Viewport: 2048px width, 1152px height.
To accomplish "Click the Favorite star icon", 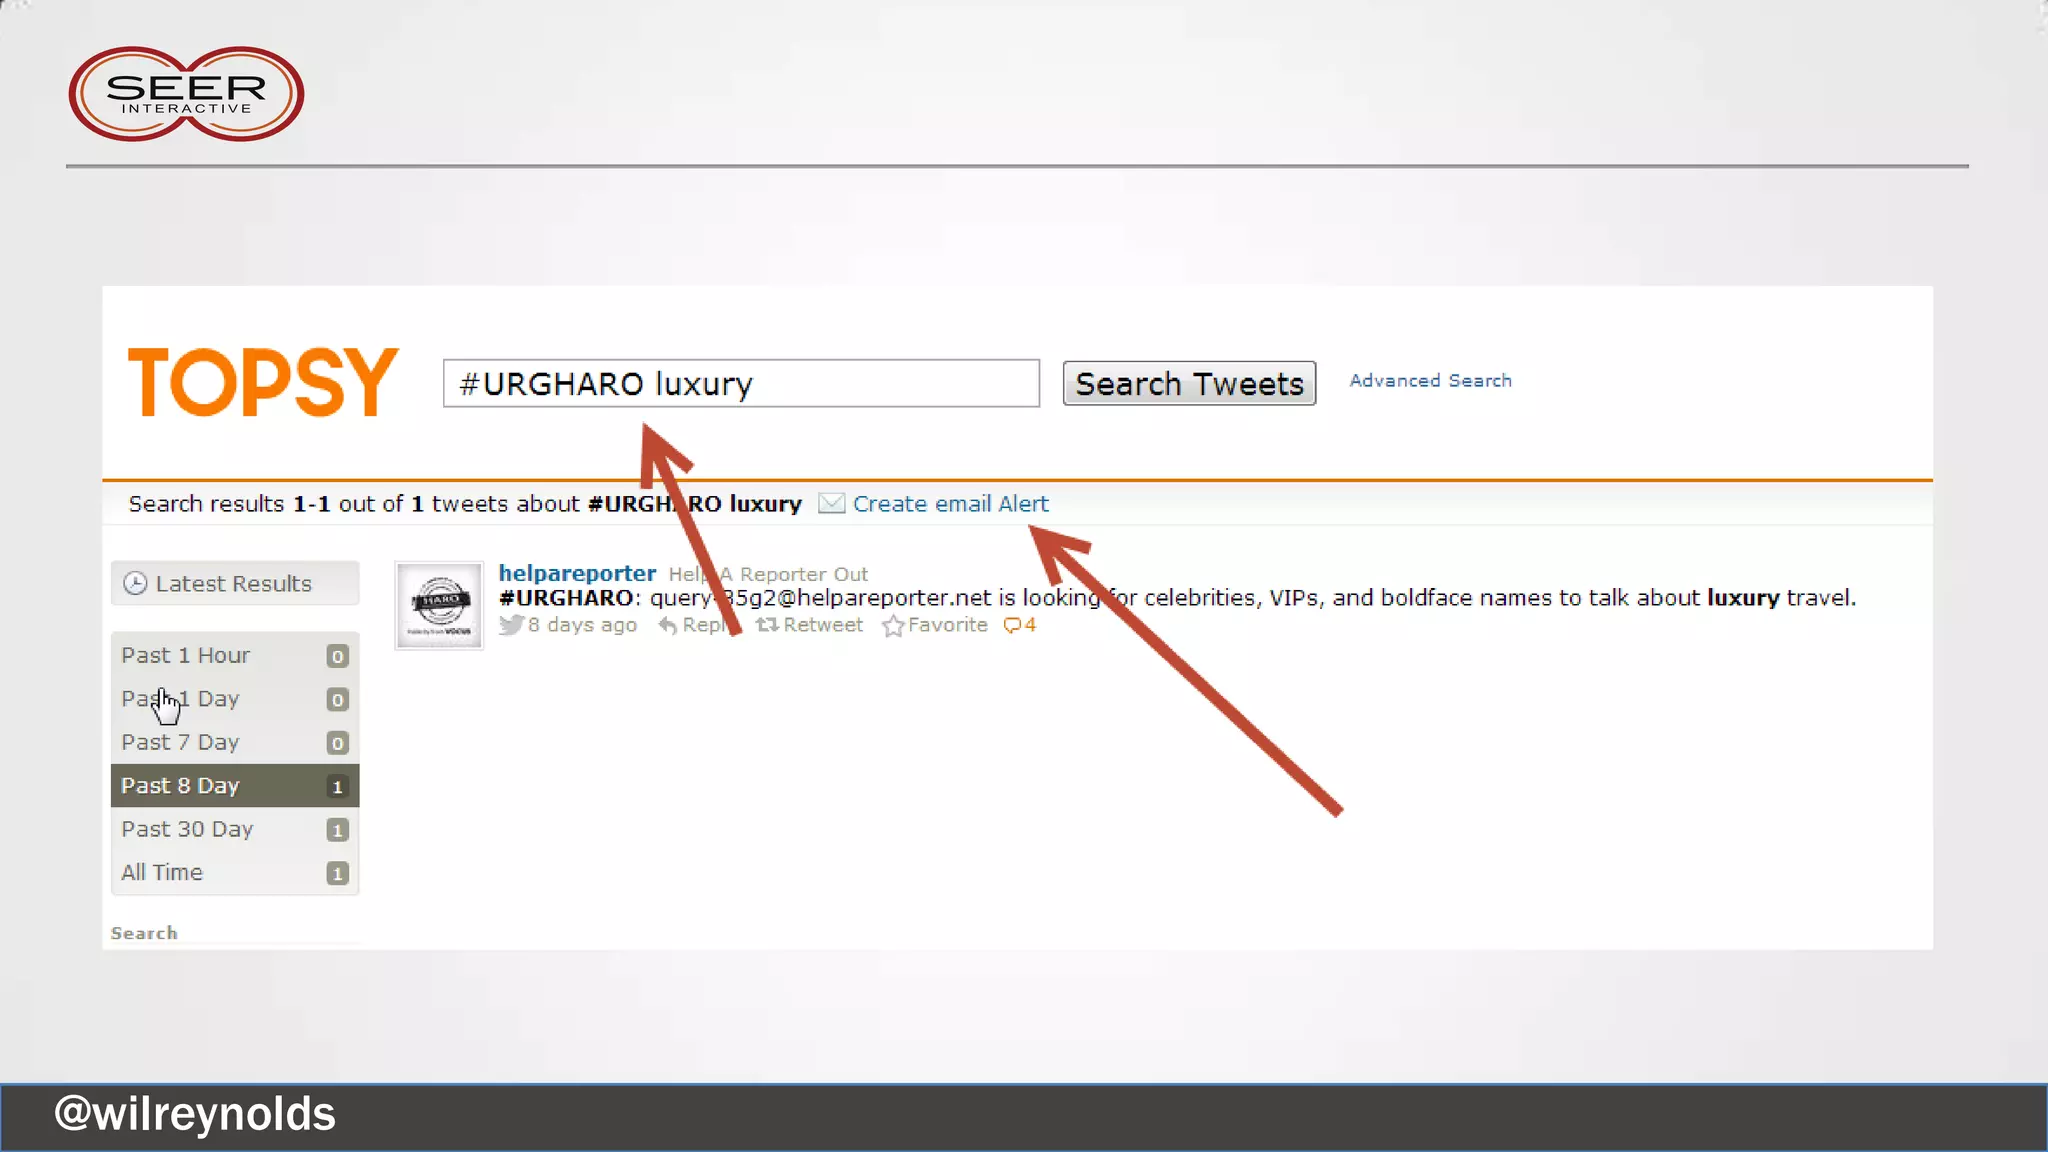I will coord(892,626).
